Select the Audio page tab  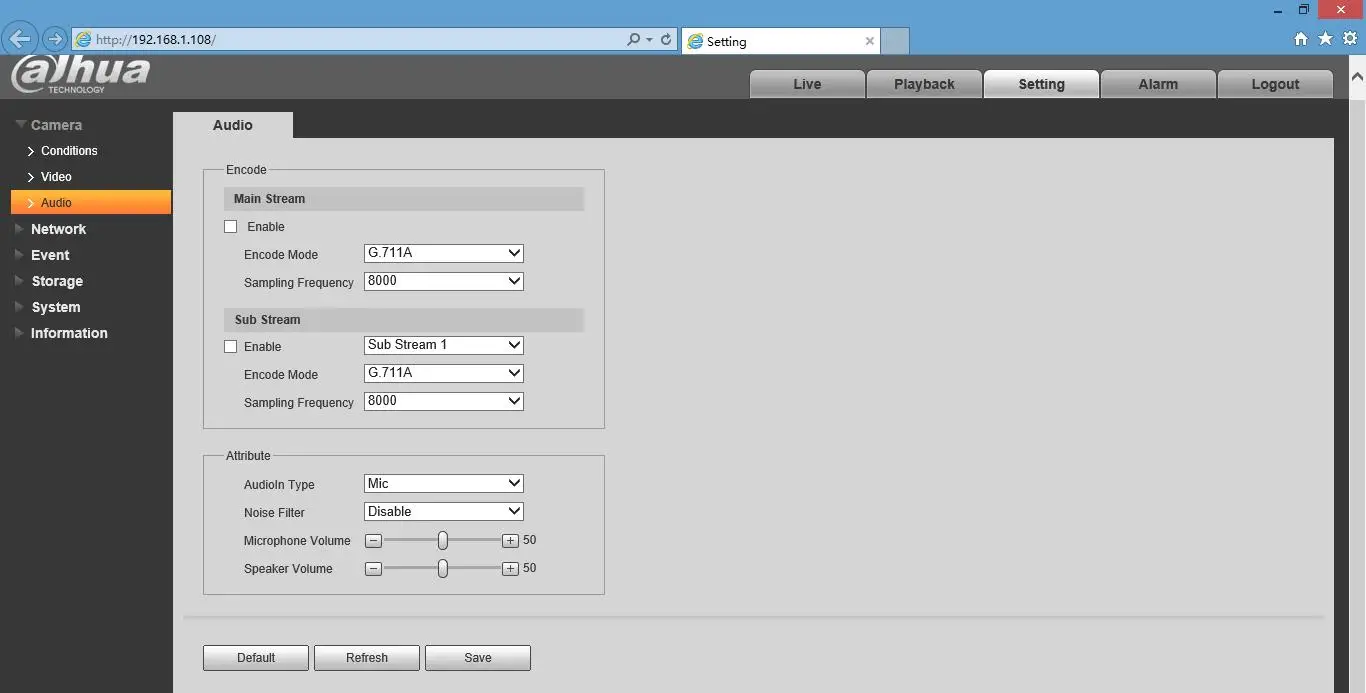233,125
